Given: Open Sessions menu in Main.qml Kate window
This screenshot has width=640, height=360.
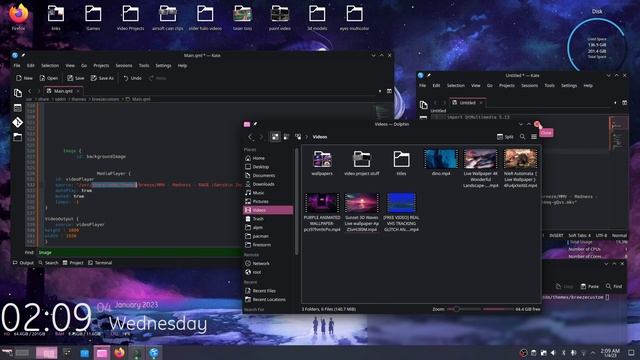Looking at the screenshot, I should (x=124, y=65).
